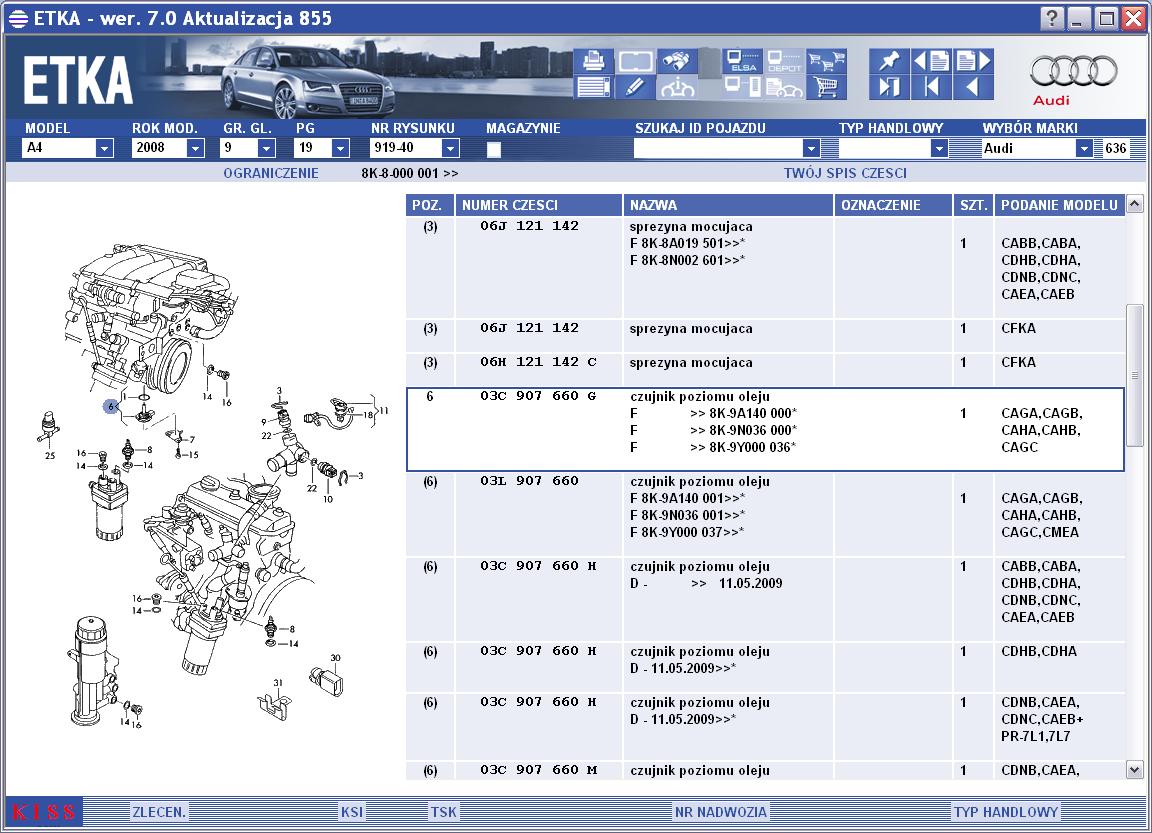Click the pushpin icon
Viewport: 1152px width, 833px height.
coord(888,61)
